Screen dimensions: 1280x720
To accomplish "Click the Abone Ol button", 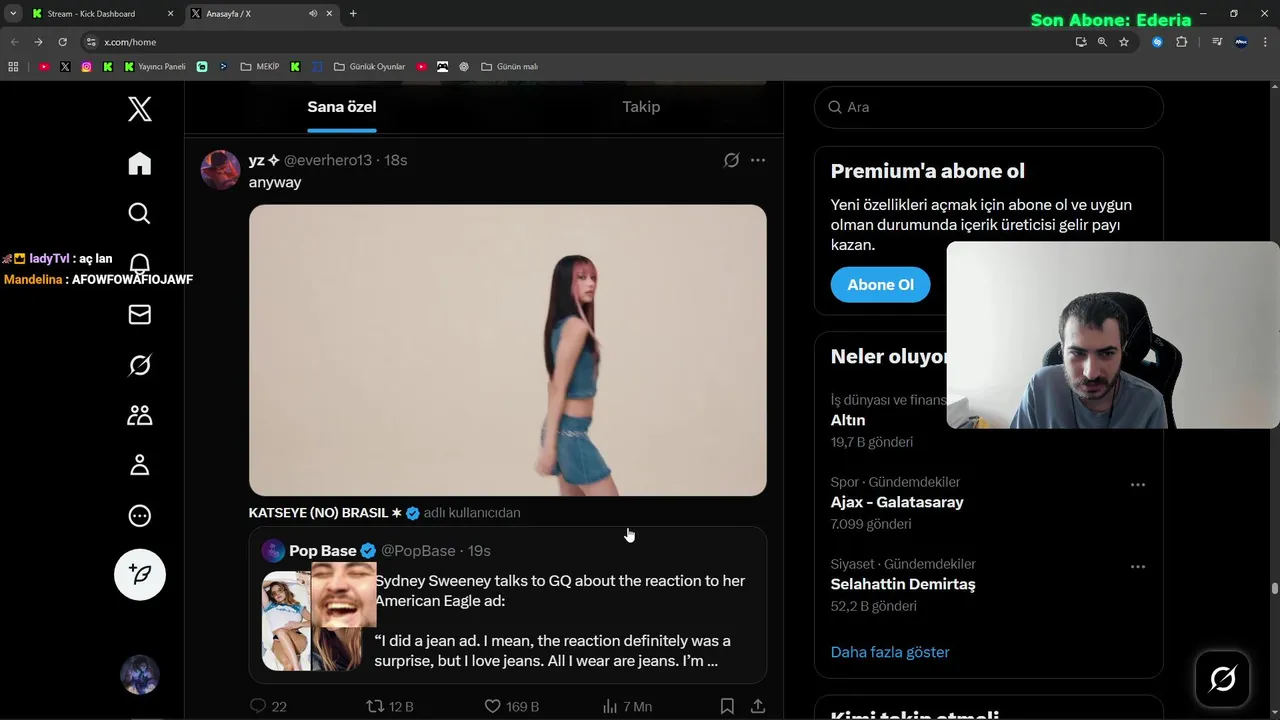I will click(880, 285).
